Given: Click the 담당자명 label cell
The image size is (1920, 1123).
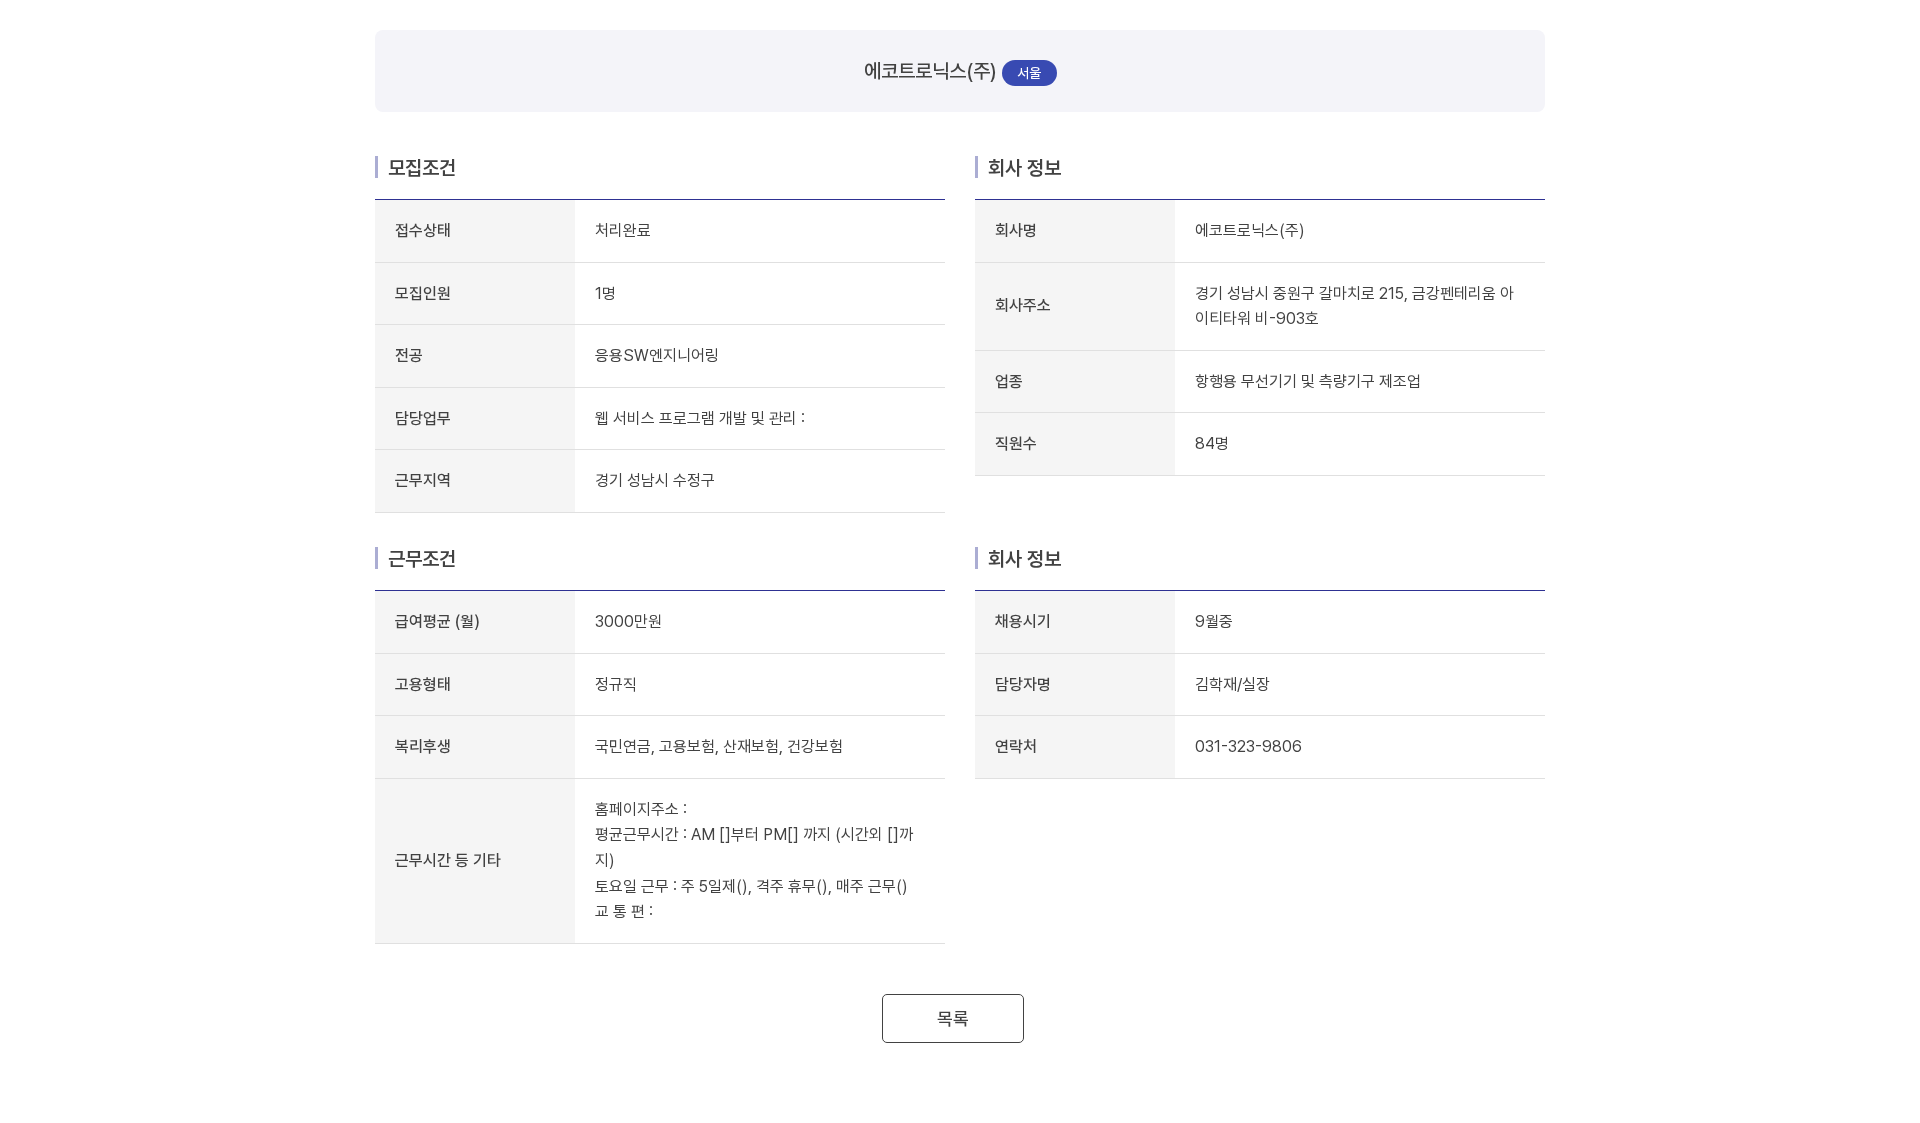Looking at the screenshot, I should click(1075, 685).
